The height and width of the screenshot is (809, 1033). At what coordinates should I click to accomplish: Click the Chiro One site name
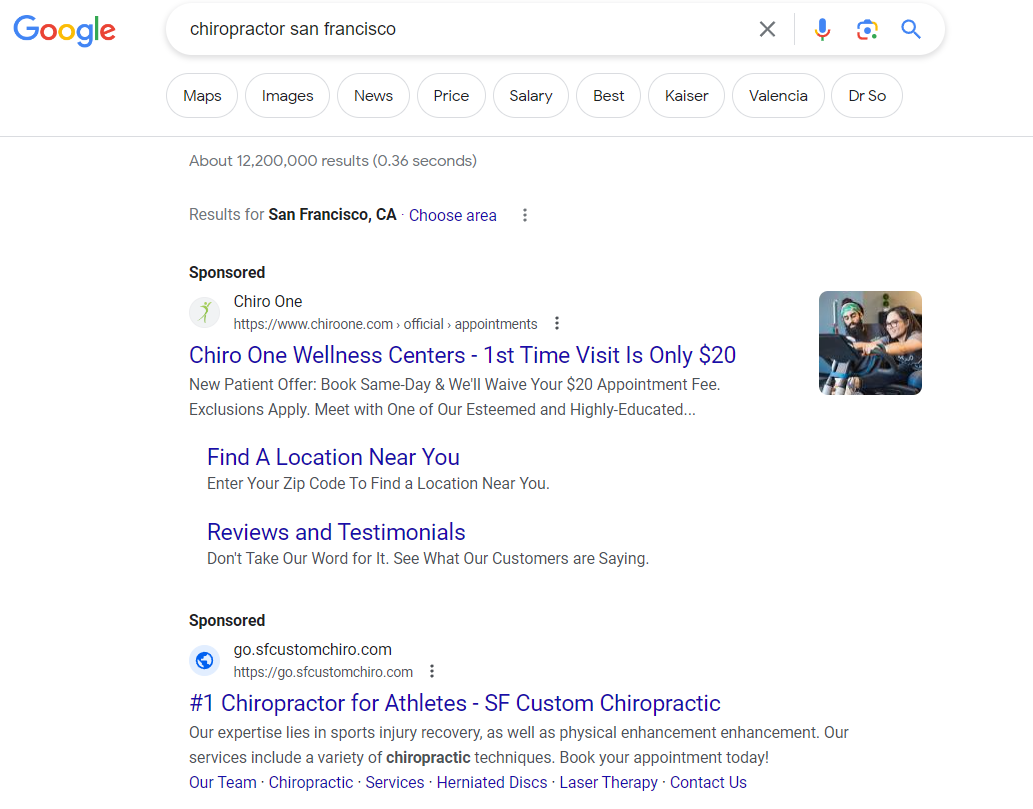tap(268, 302)
